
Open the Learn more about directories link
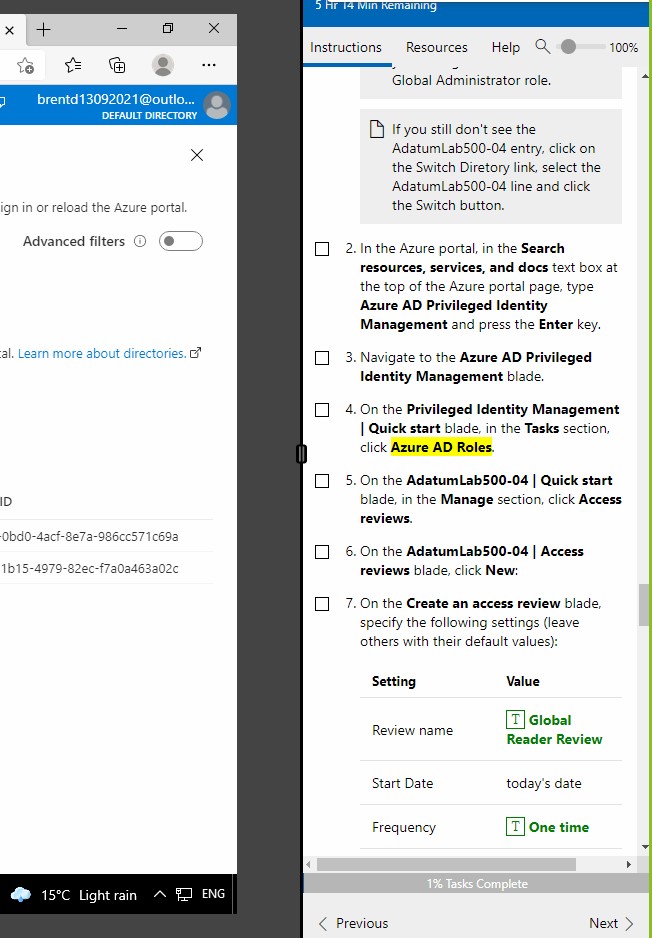click(x=102, y=354)
